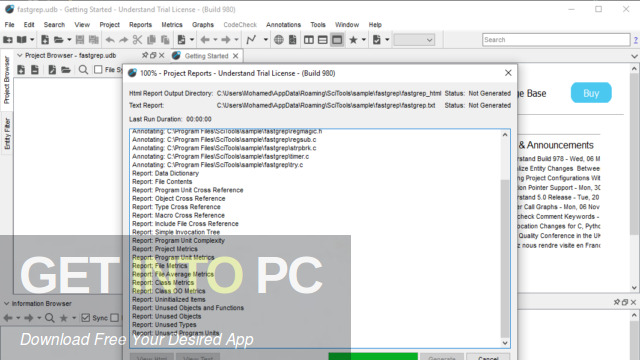
Task: Click the Cut scissors icon
Action: pos(137,40)
